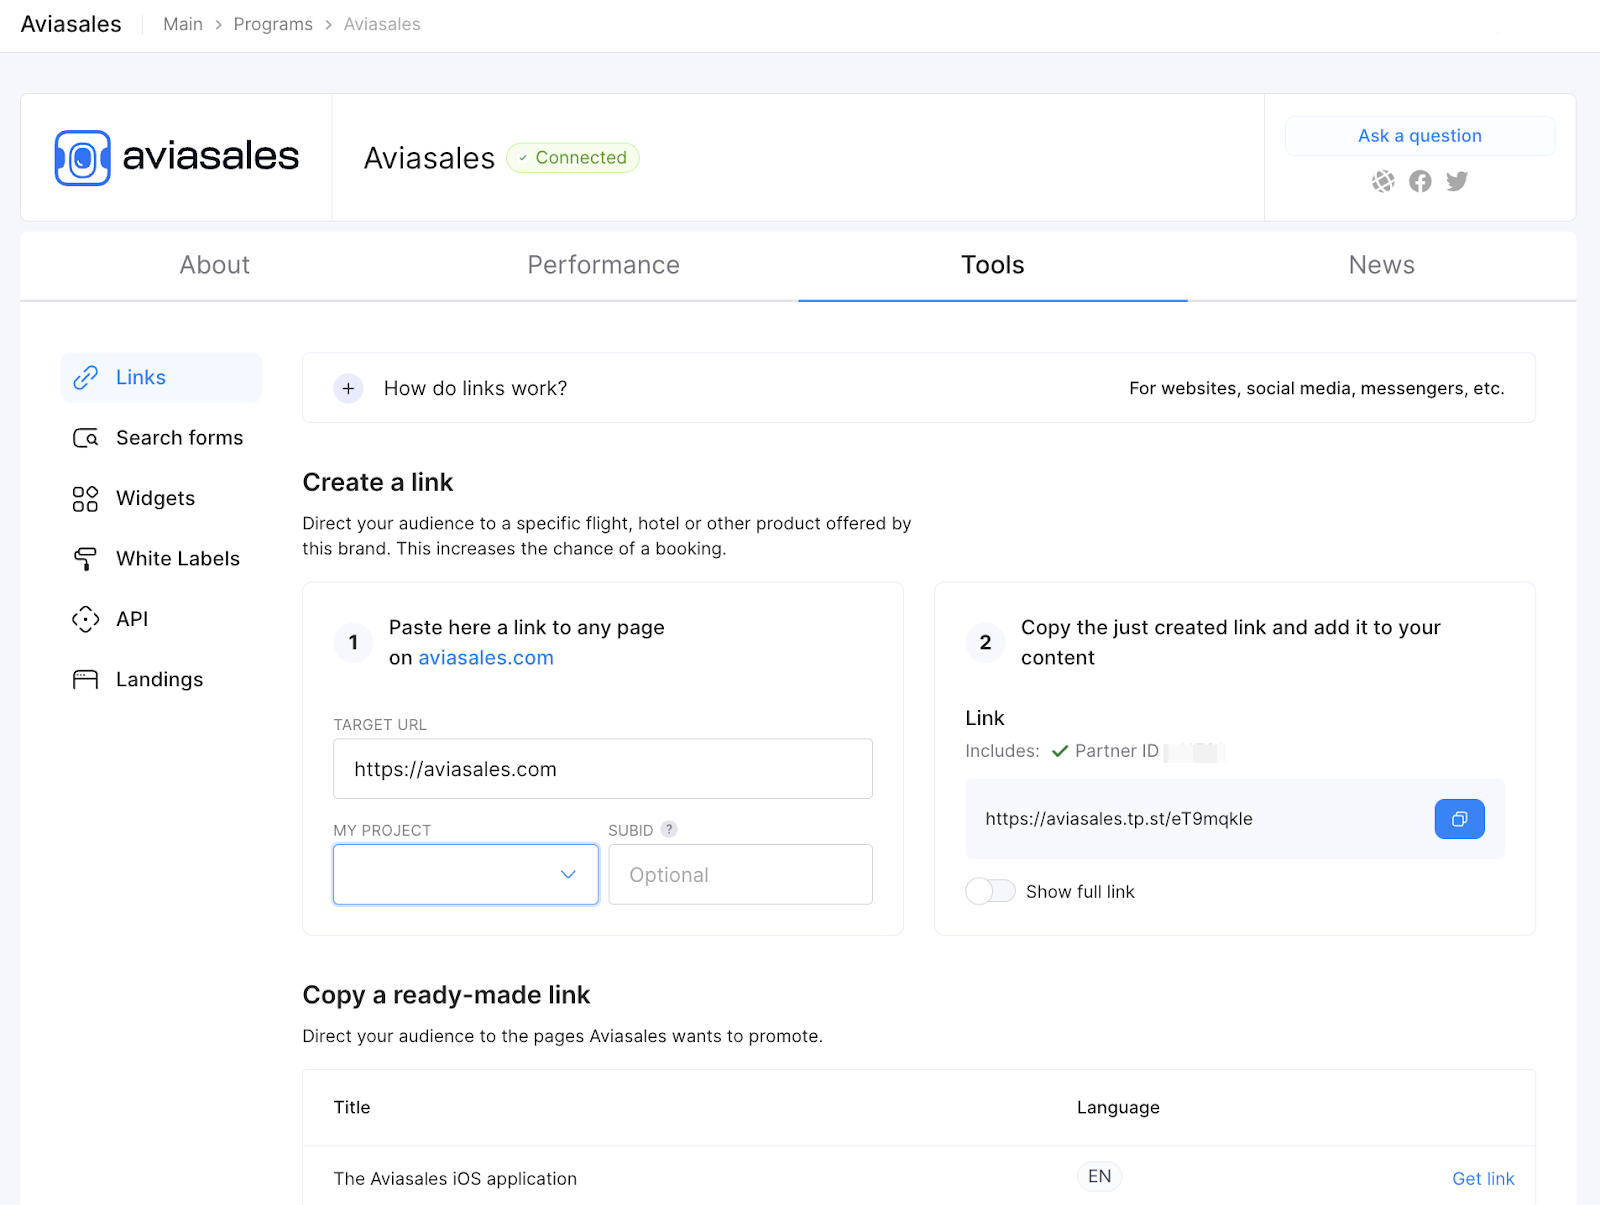Focus the SubID optional field
The image size is (1600, 1205).
coord(740,875)
